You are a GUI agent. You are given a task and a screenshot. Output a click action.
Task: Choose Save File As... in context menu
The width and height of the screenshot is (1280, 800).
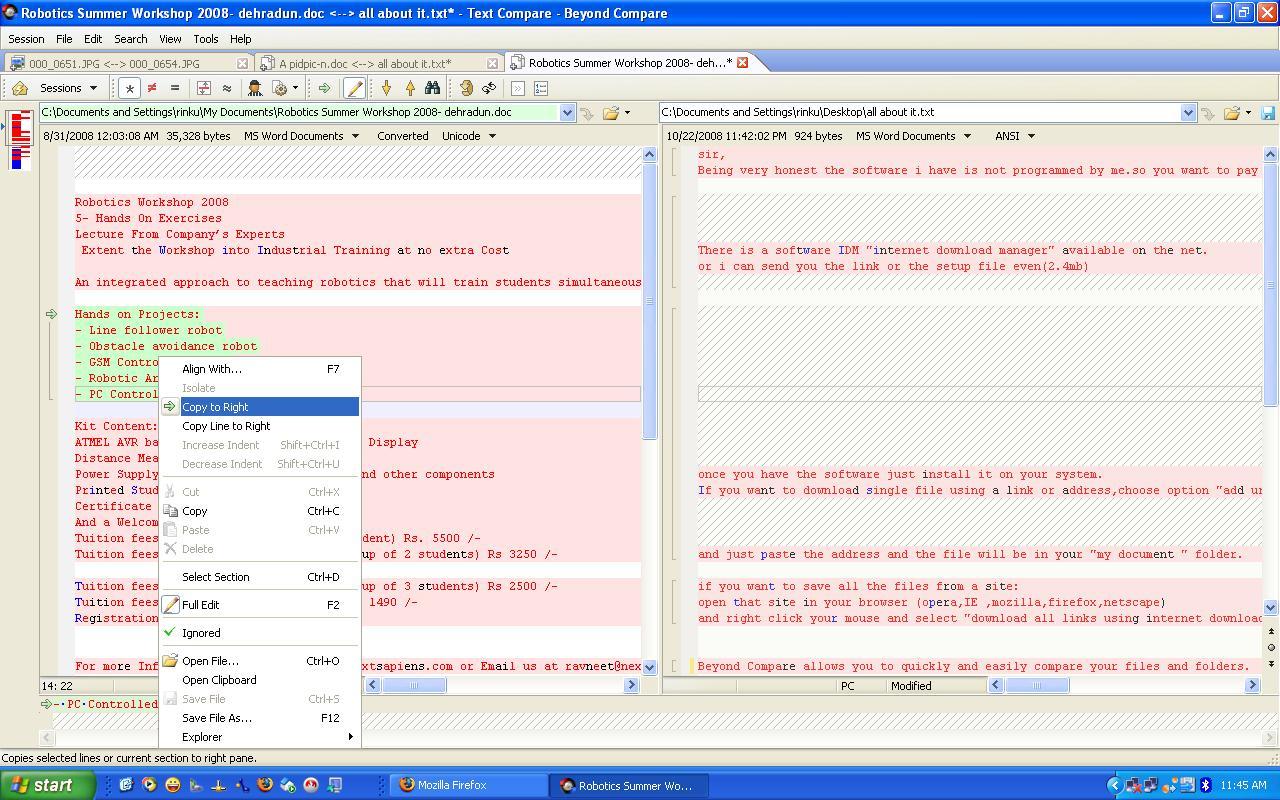tap(216, 718)
